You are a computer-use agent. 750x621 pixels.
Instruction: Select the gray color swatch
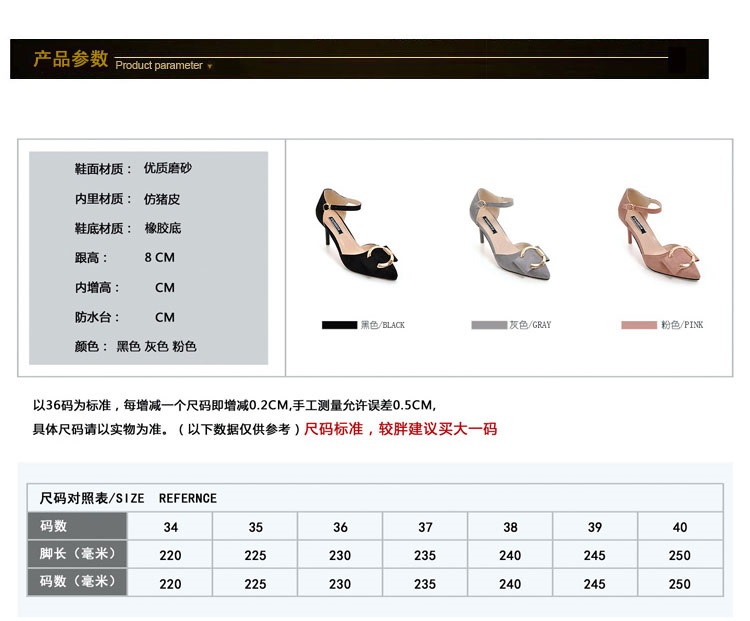click(x=489, y=325)
